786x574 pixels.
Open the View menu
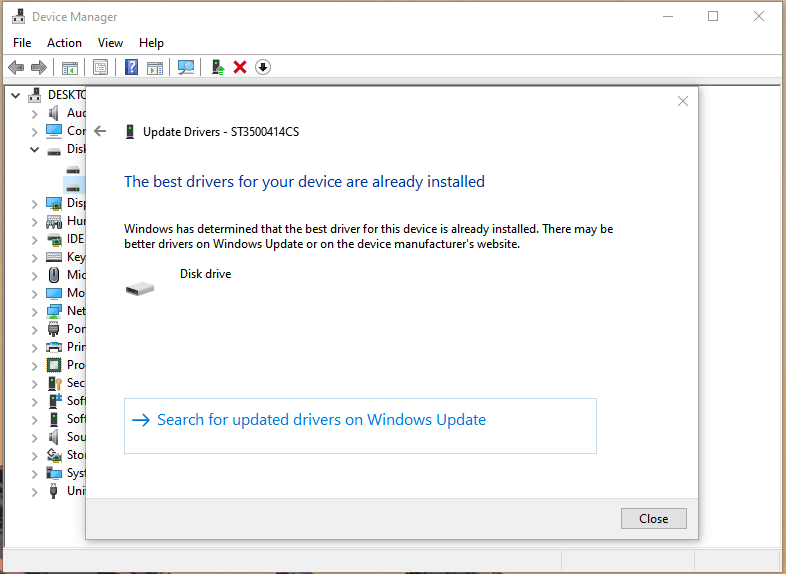(x=110, y=43)
